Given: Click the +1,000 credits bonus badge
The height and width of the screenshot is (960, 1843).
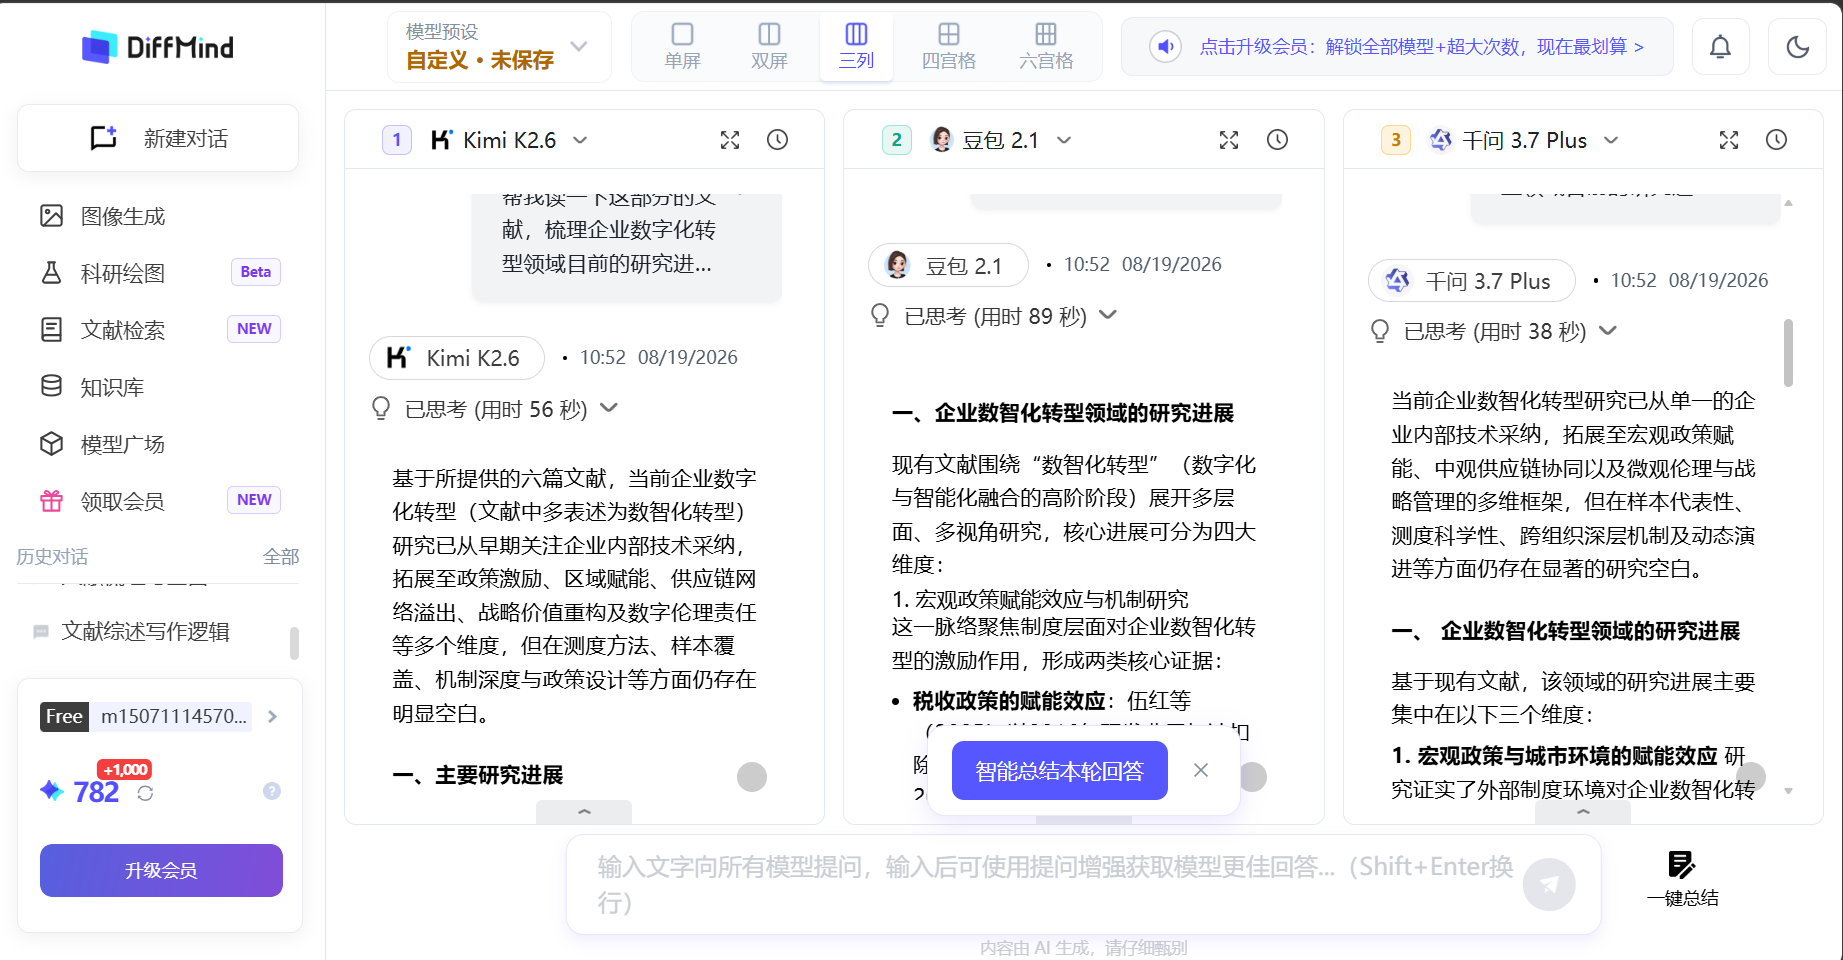Looking at the screenshot, I should (x=125, y=770).
